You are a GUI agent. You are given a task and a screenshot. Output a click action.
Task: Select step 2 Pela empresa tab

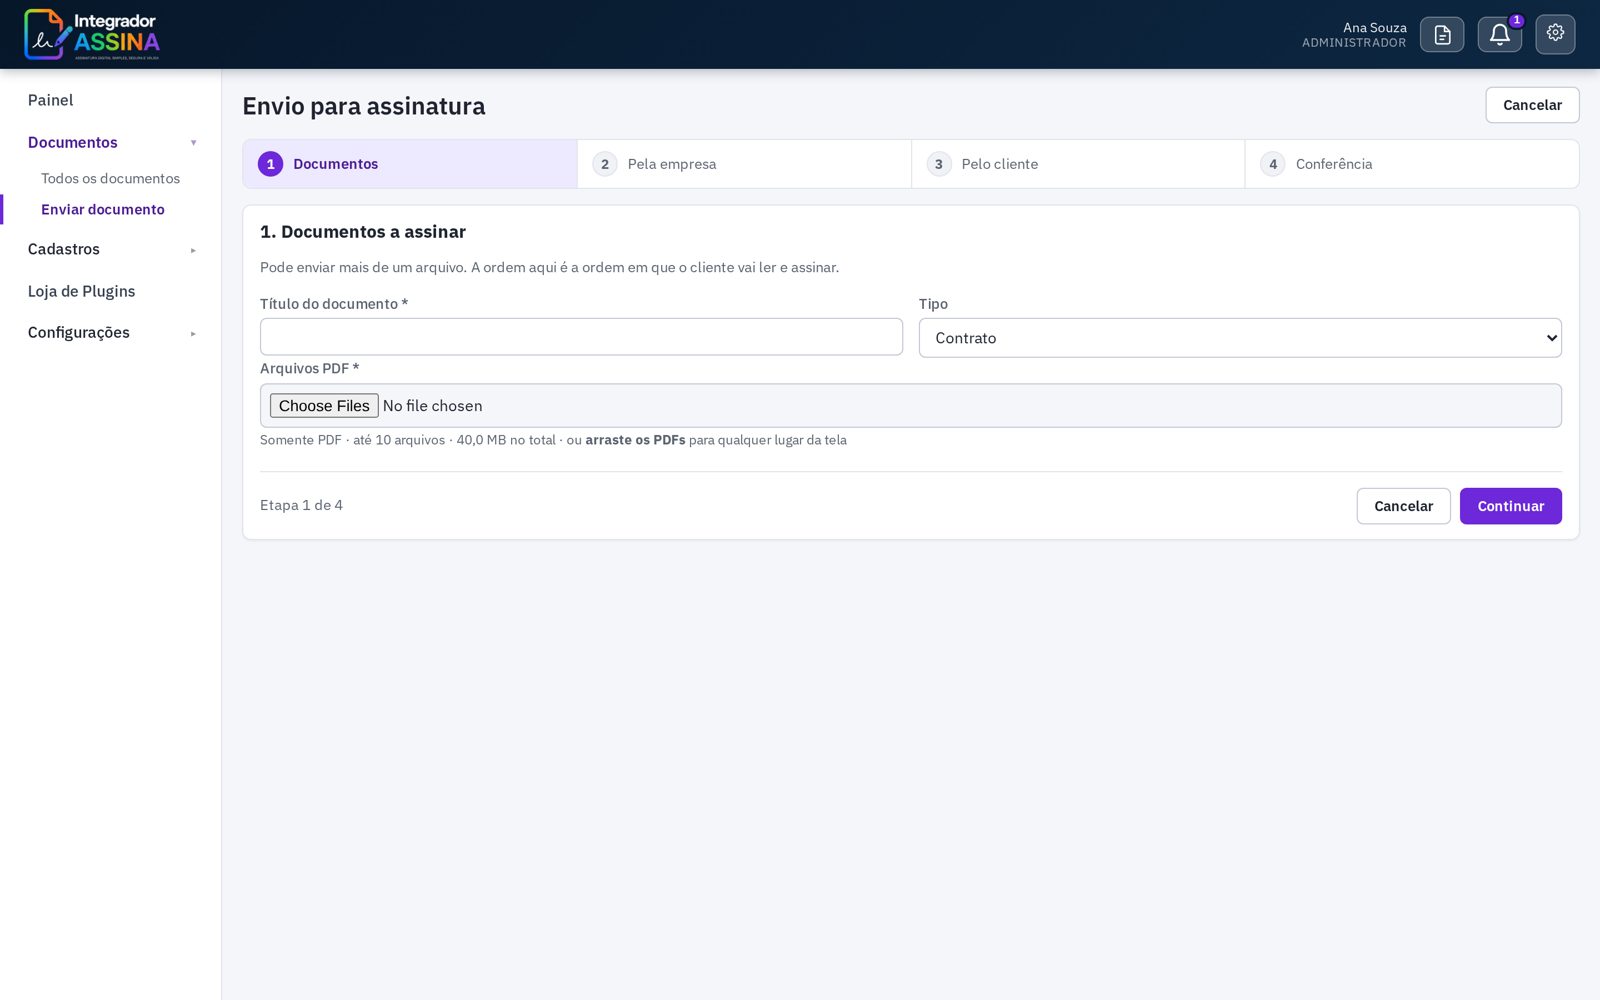pos(744,164)
